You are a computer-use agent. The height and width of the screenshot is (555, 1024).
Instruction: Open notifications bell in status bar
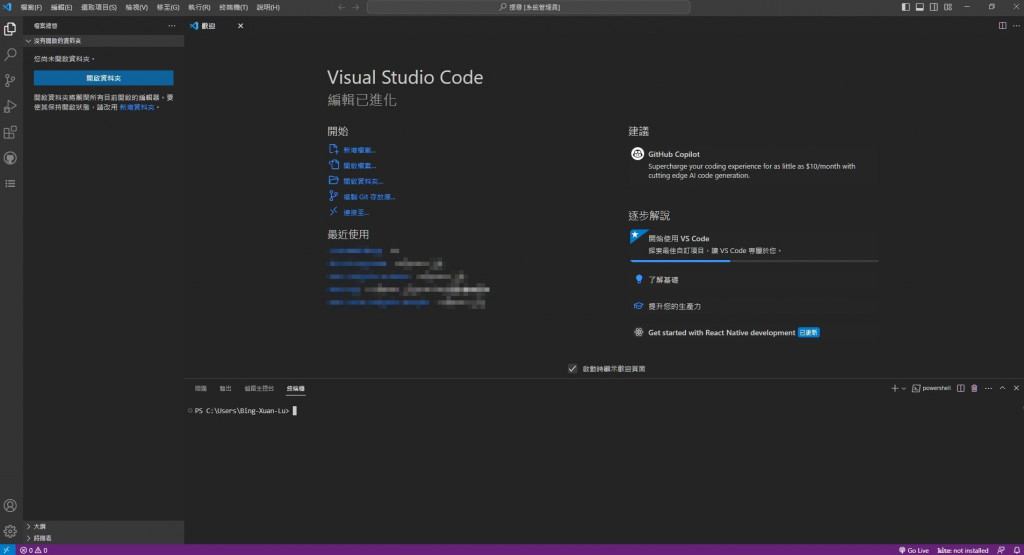1016,550
